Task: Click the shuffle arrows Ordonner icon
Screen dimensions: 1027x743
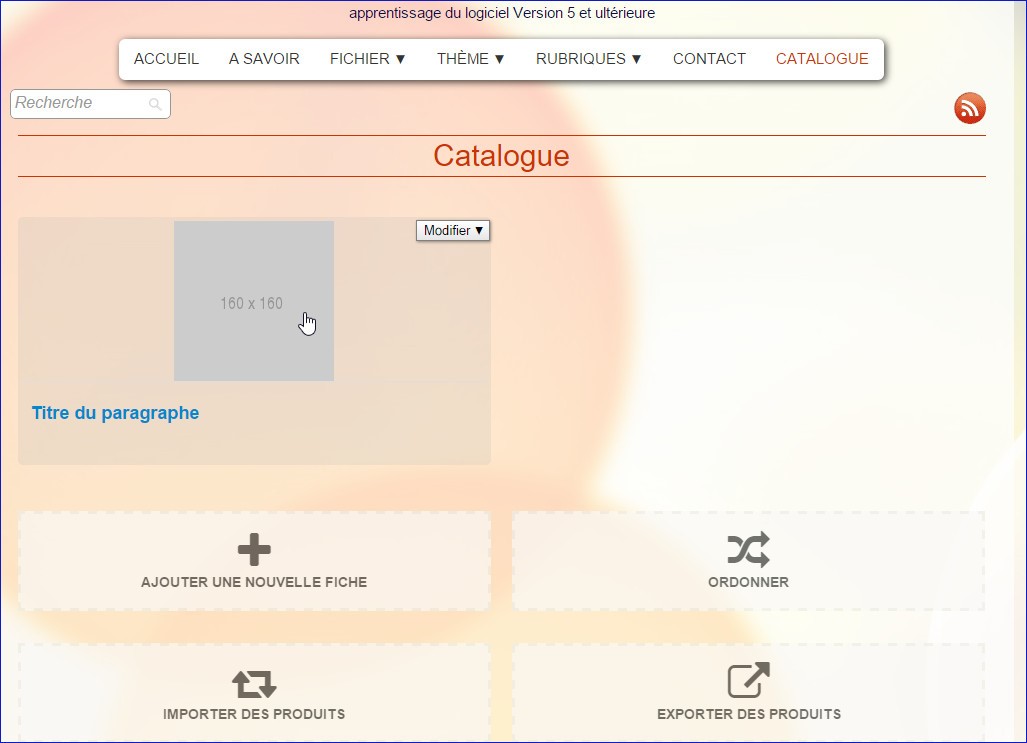Action: pos(748,549)
